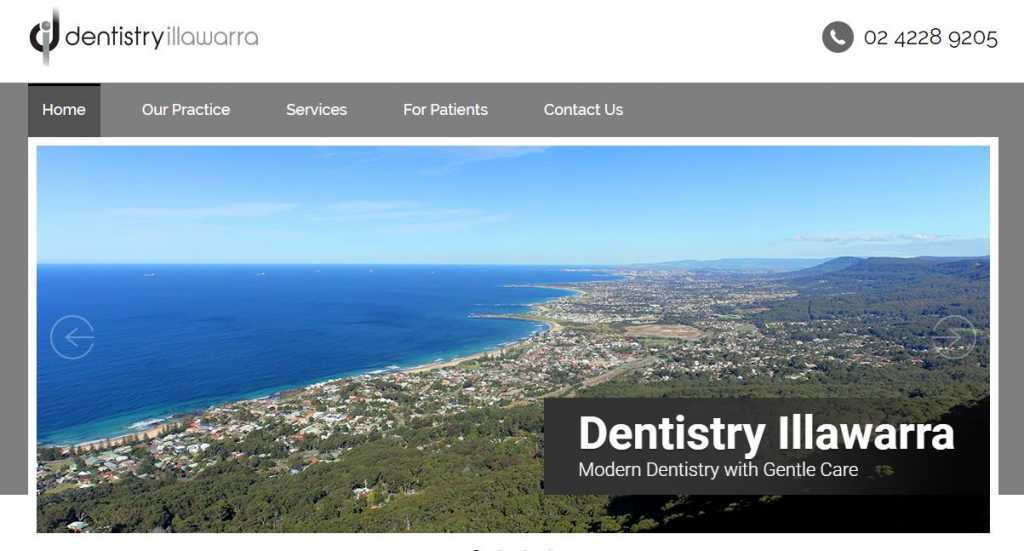Screen dimensions: 1024x551
Task: Click the dark caption overlay box
Action: pos(767,446)
